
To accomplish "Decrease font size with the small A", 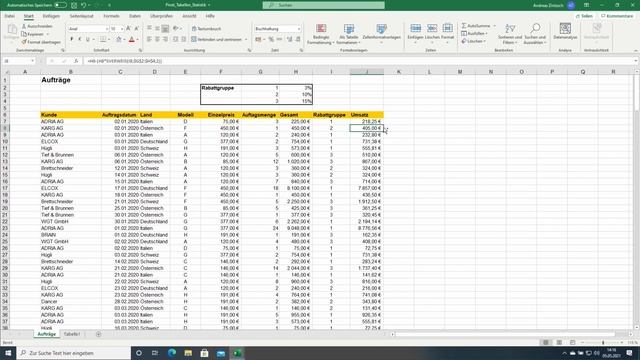I will [136, 29].
